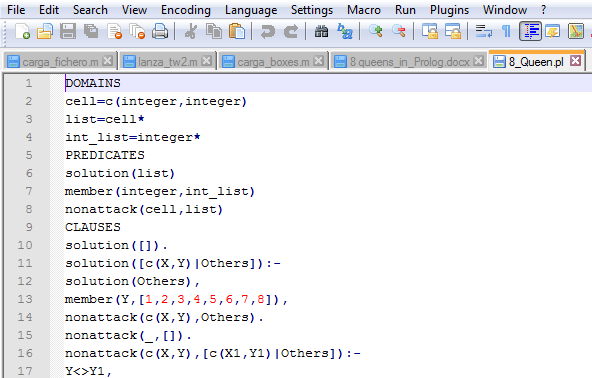The width and height of the screenshot is (592, 378).
Task: Toggle Show All Characters pilcrow button
Action: 506,31
